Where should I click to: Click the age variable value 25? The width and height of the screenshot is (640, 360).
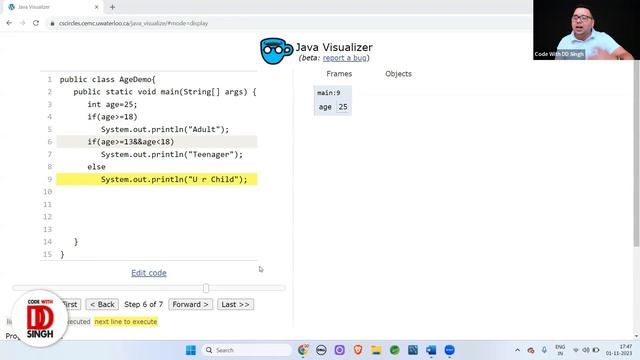pyautogui.click(x=343, y=107)
